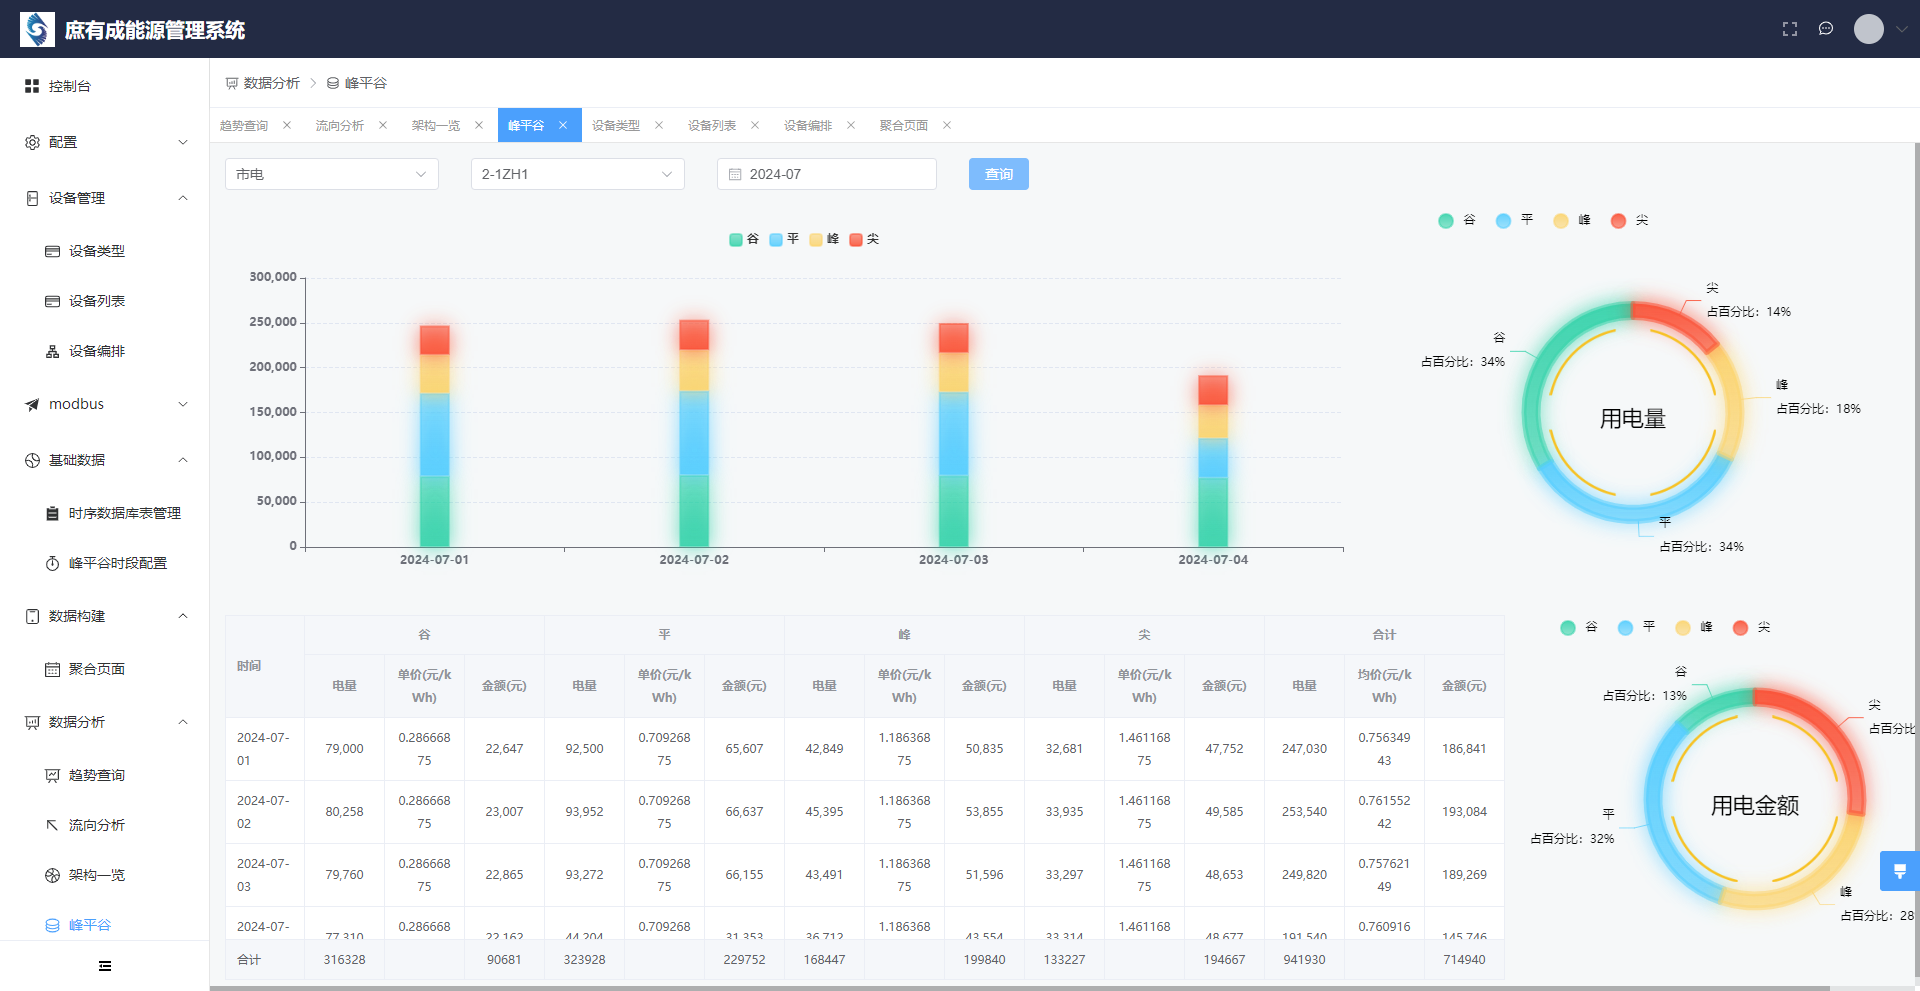This screenshot has width=1920, height=991.
Task: Collapse the 数据构建 menu chevron
Action: [183, 616]
